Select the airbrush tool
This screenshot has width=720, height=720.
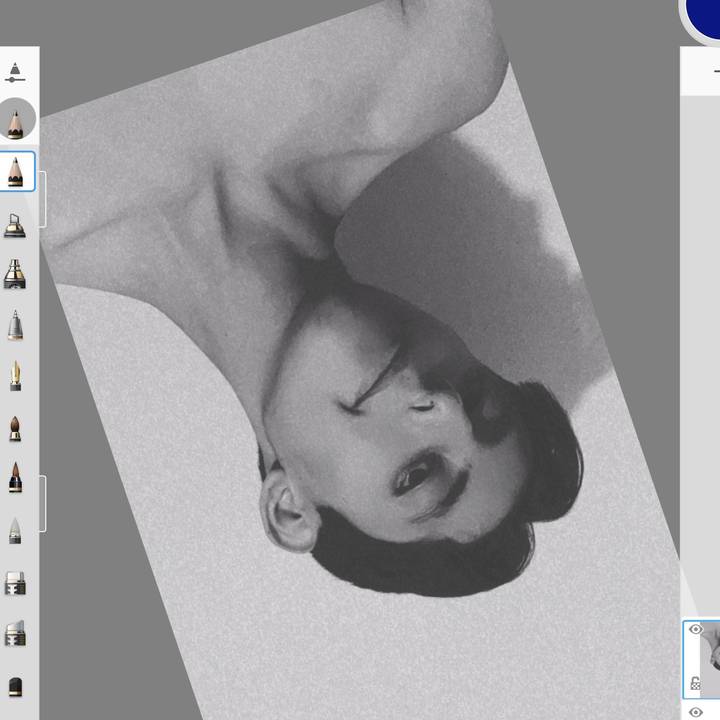tap(15, 224)
